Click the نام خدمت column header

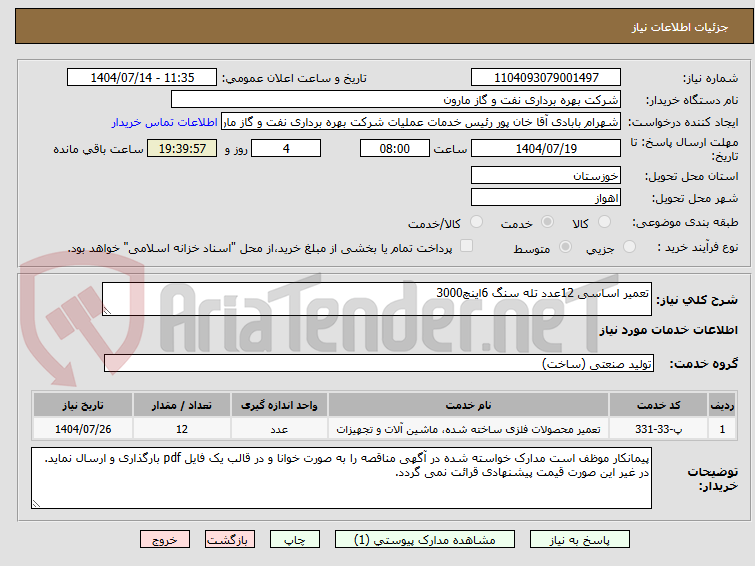click(x=469, y=405)
